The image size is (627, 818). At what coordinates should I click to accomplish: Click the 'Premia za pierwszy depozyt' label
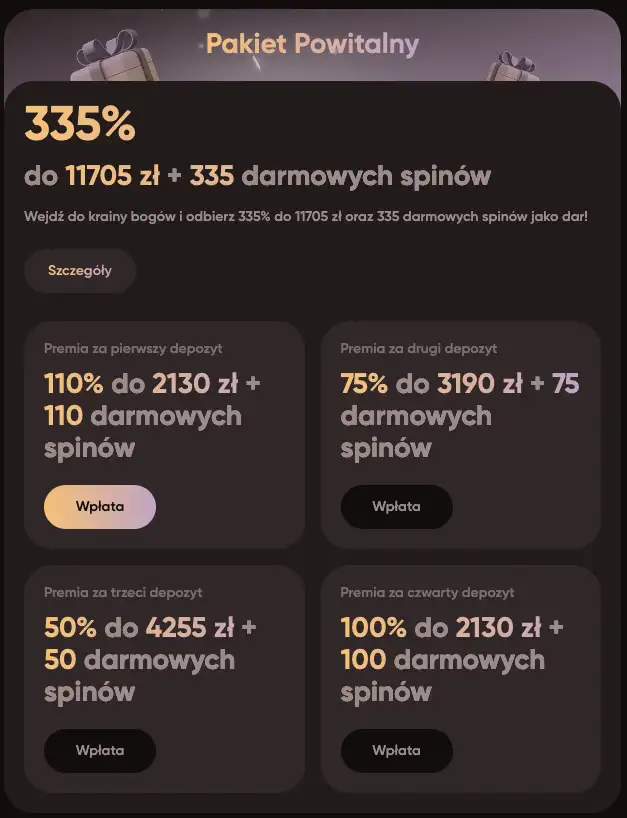pyautogui.click(x=133, y=349)
